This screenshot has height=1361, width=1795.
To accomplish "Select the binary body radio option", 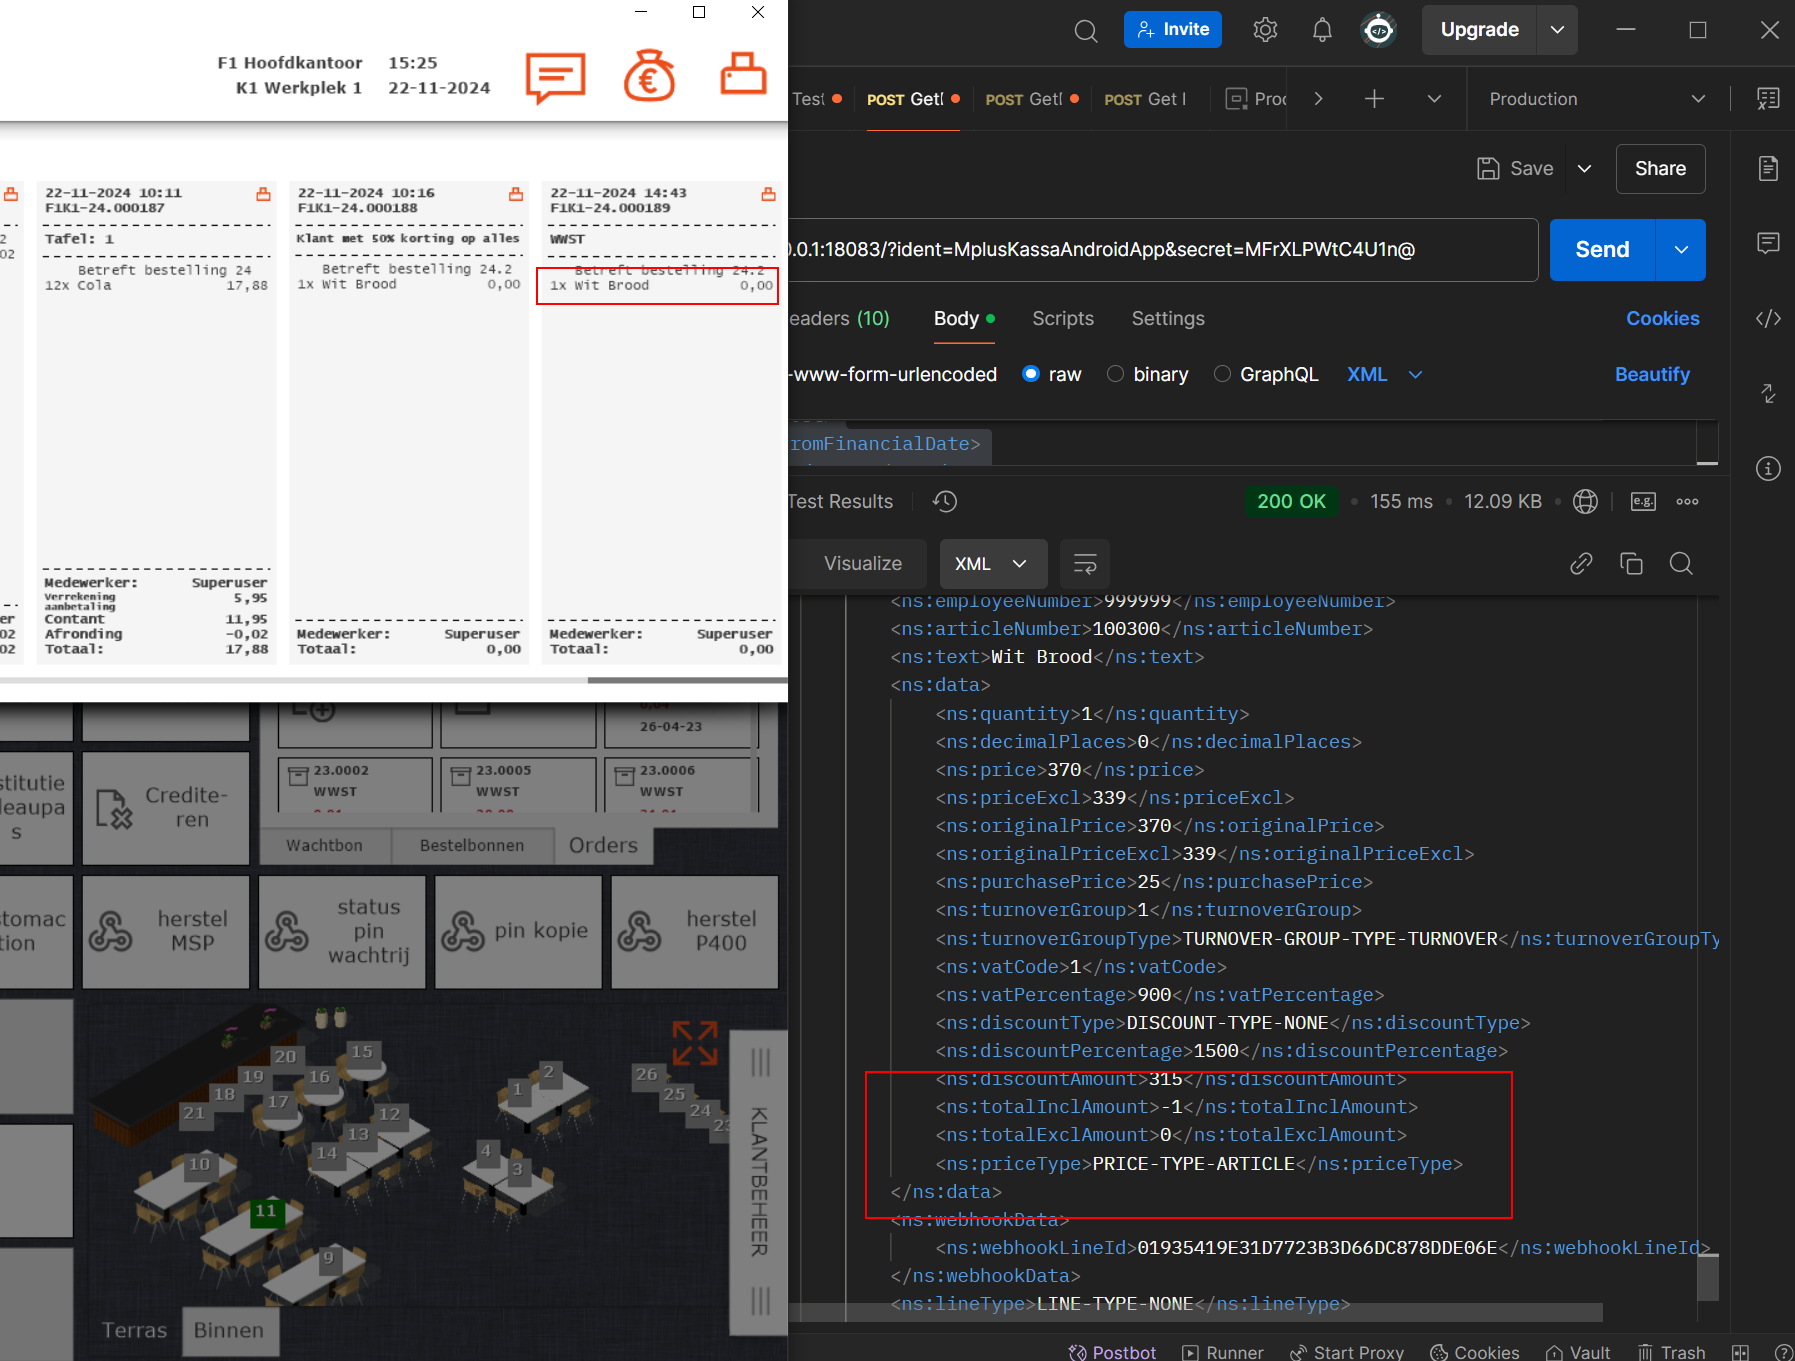I will [x=1115, y=374].
